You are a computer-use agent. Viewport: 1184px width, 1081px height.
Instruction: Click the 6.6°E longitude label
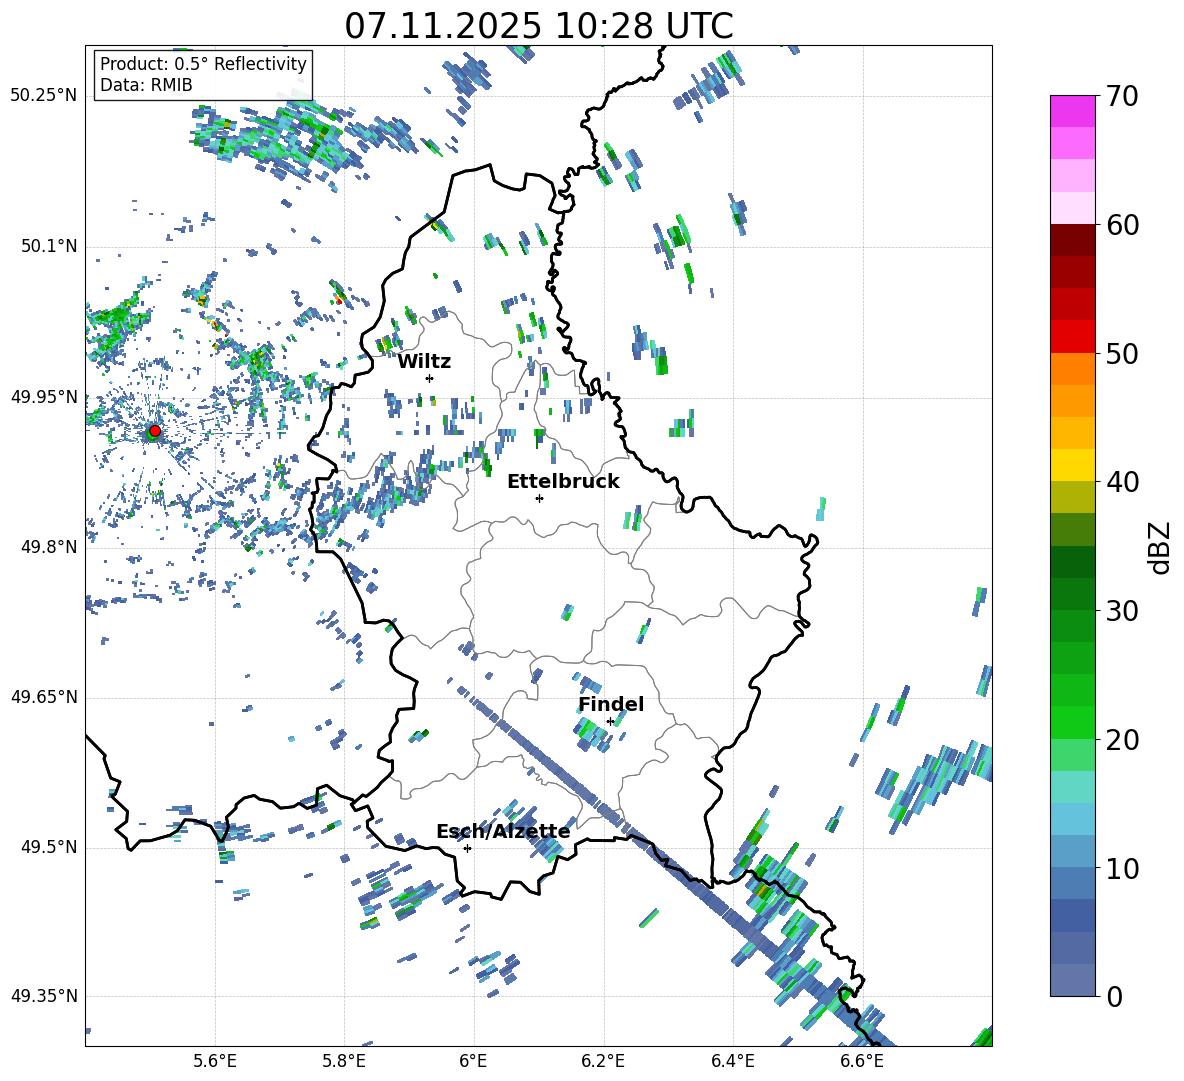click(x=862, y=1061)
